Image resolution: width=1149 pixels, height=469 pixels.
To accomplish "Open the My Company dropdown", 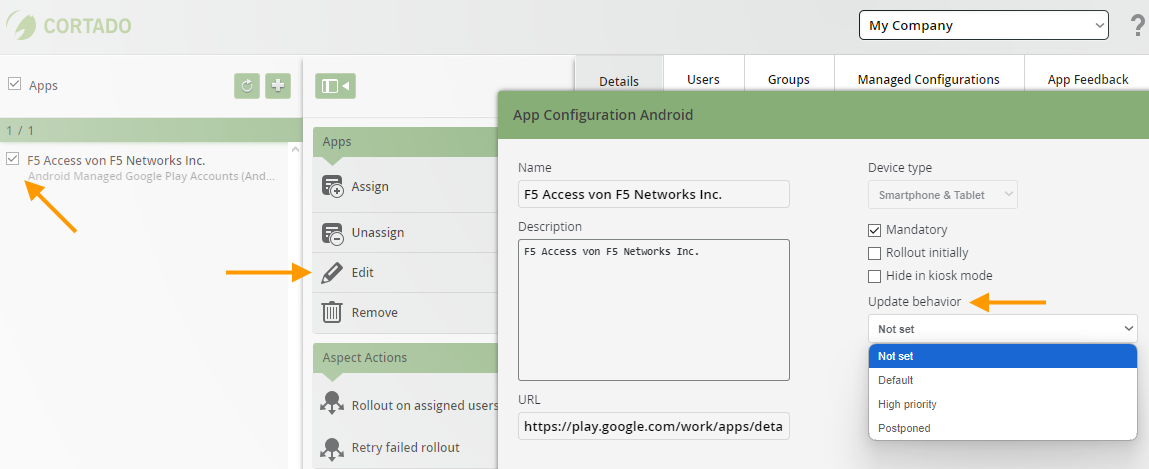I will [x=984, y=26].
